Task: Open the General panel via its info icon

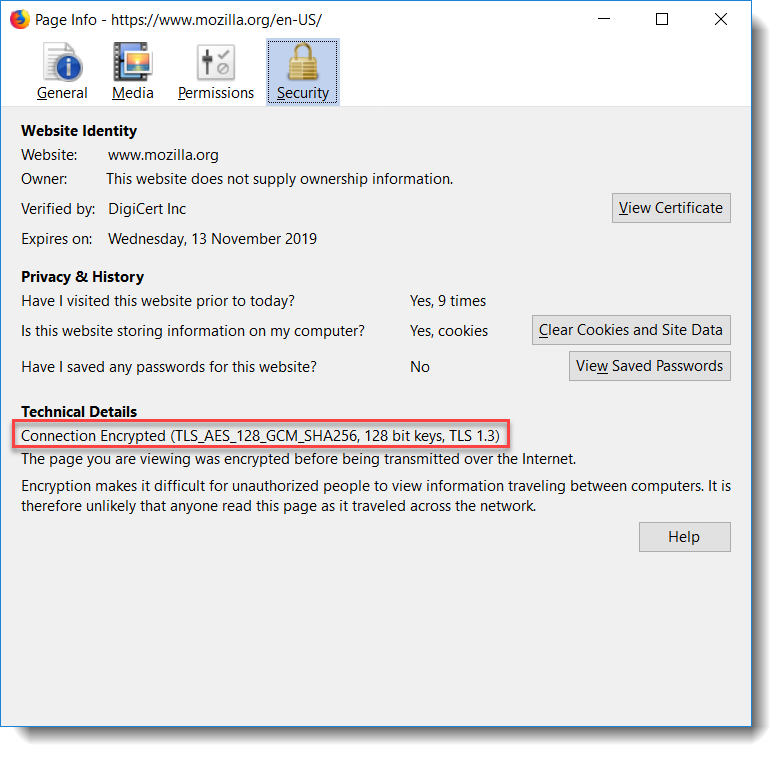Action: pos(62,64)
